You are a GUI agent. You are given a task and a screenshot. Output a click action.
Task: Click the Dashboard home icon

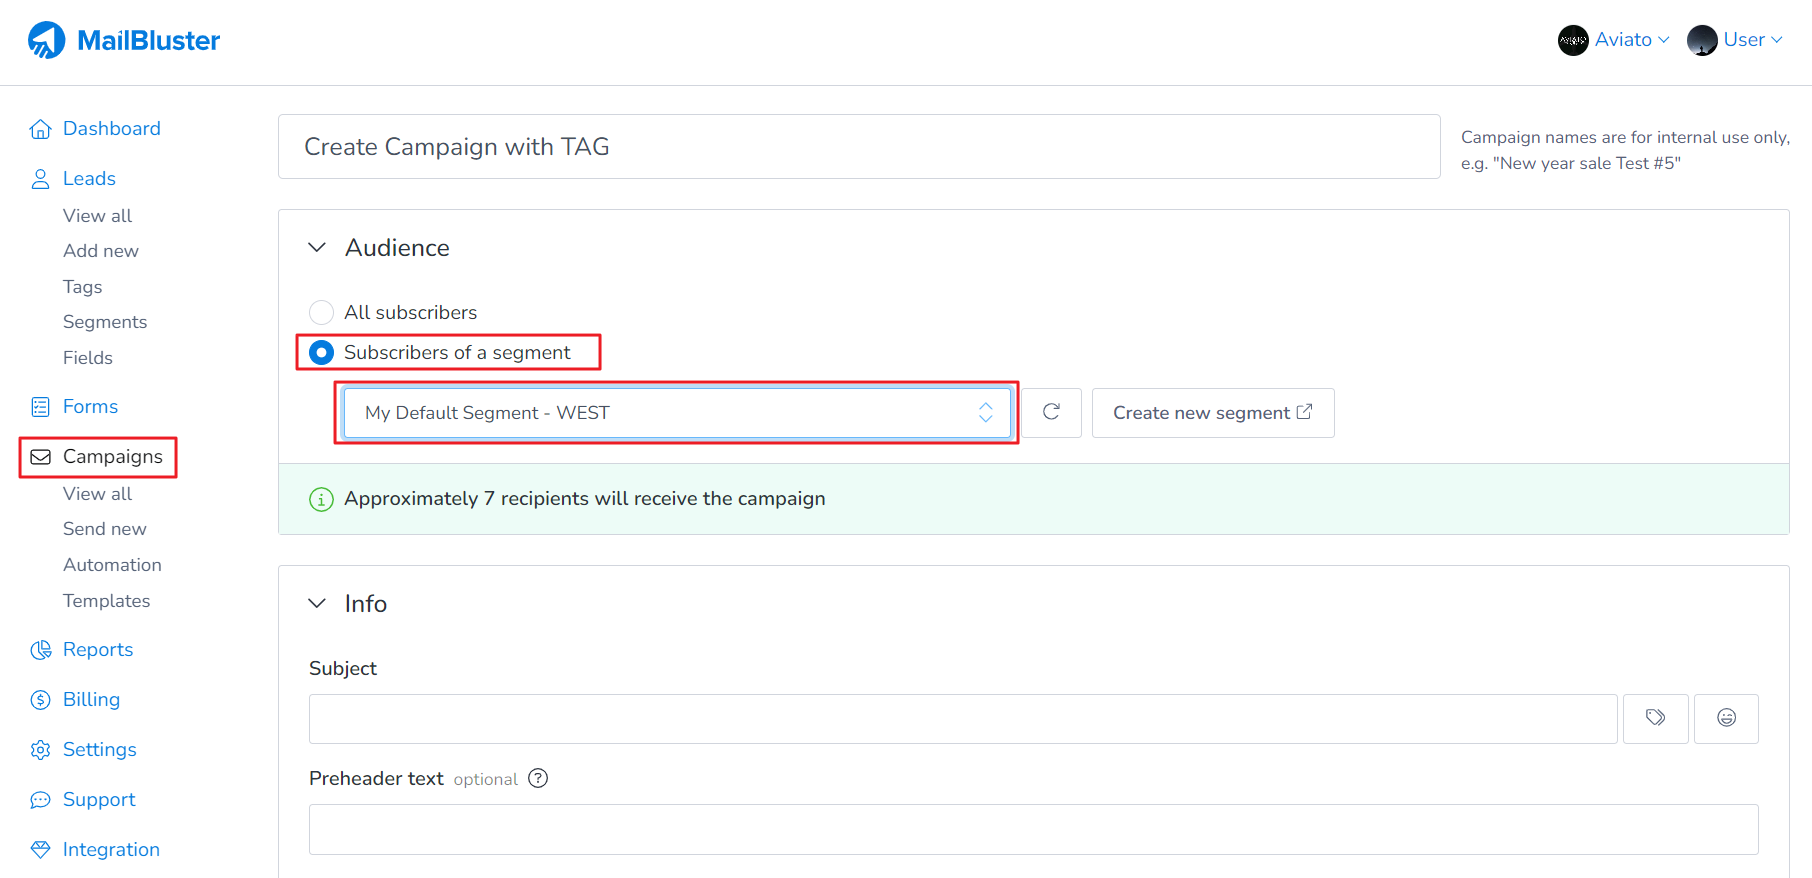coord(40,129)
